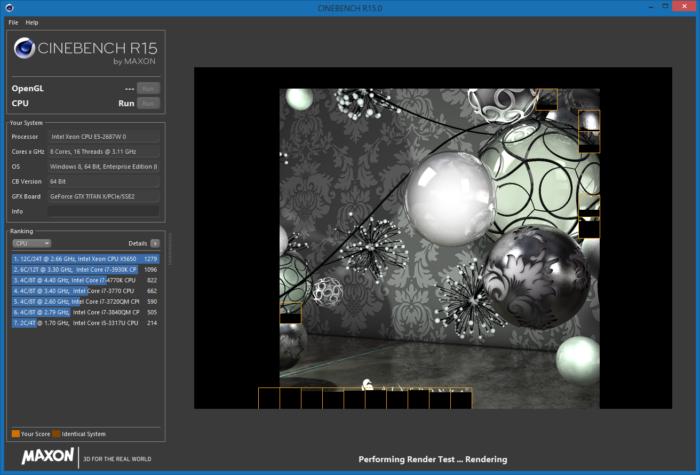
Task: Click the CB Version field 64 Bit
Action: (104, 182)
